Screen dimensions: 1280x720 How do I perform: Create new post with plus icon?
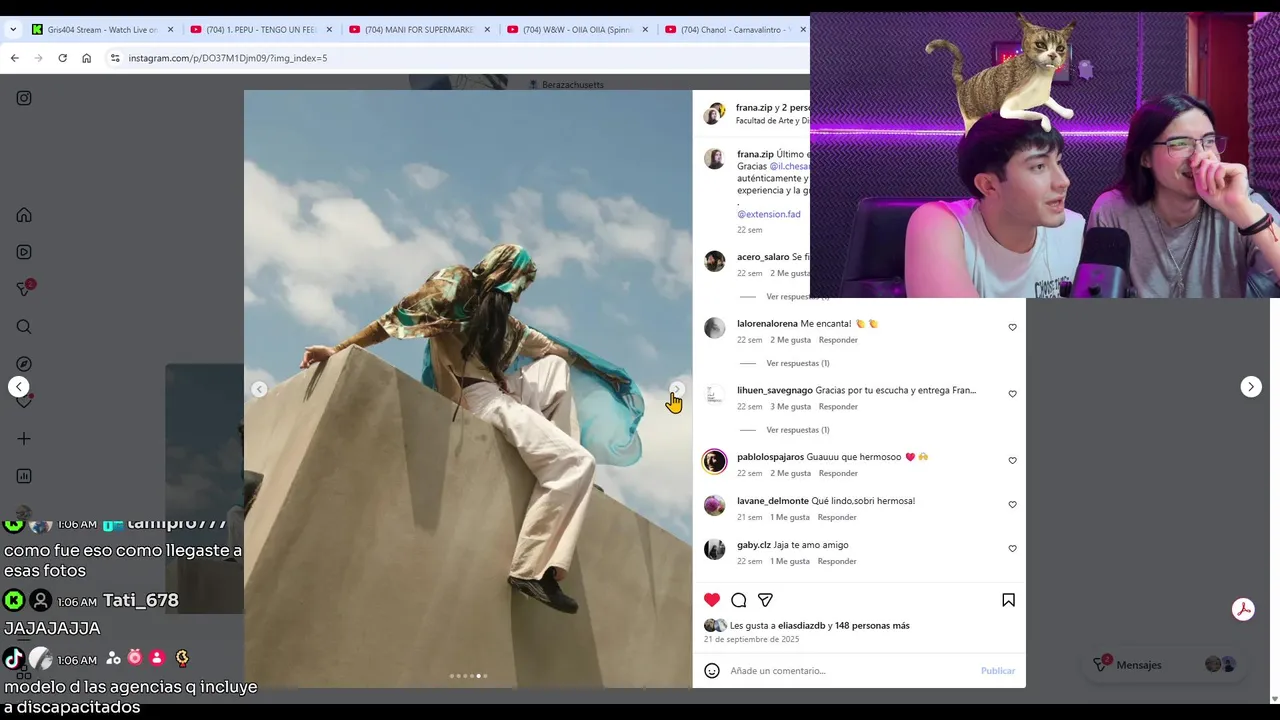click(24, 439)
